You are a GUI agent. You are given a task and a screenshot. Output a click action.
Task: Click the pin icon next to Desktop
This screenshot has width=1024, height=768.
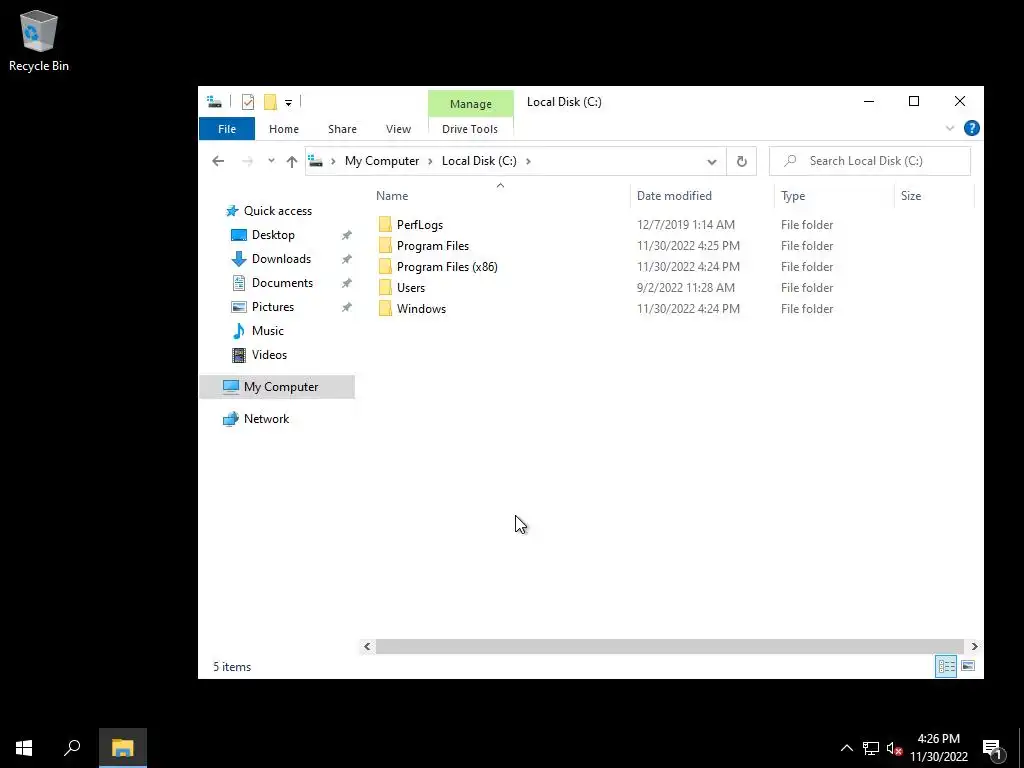347,235
